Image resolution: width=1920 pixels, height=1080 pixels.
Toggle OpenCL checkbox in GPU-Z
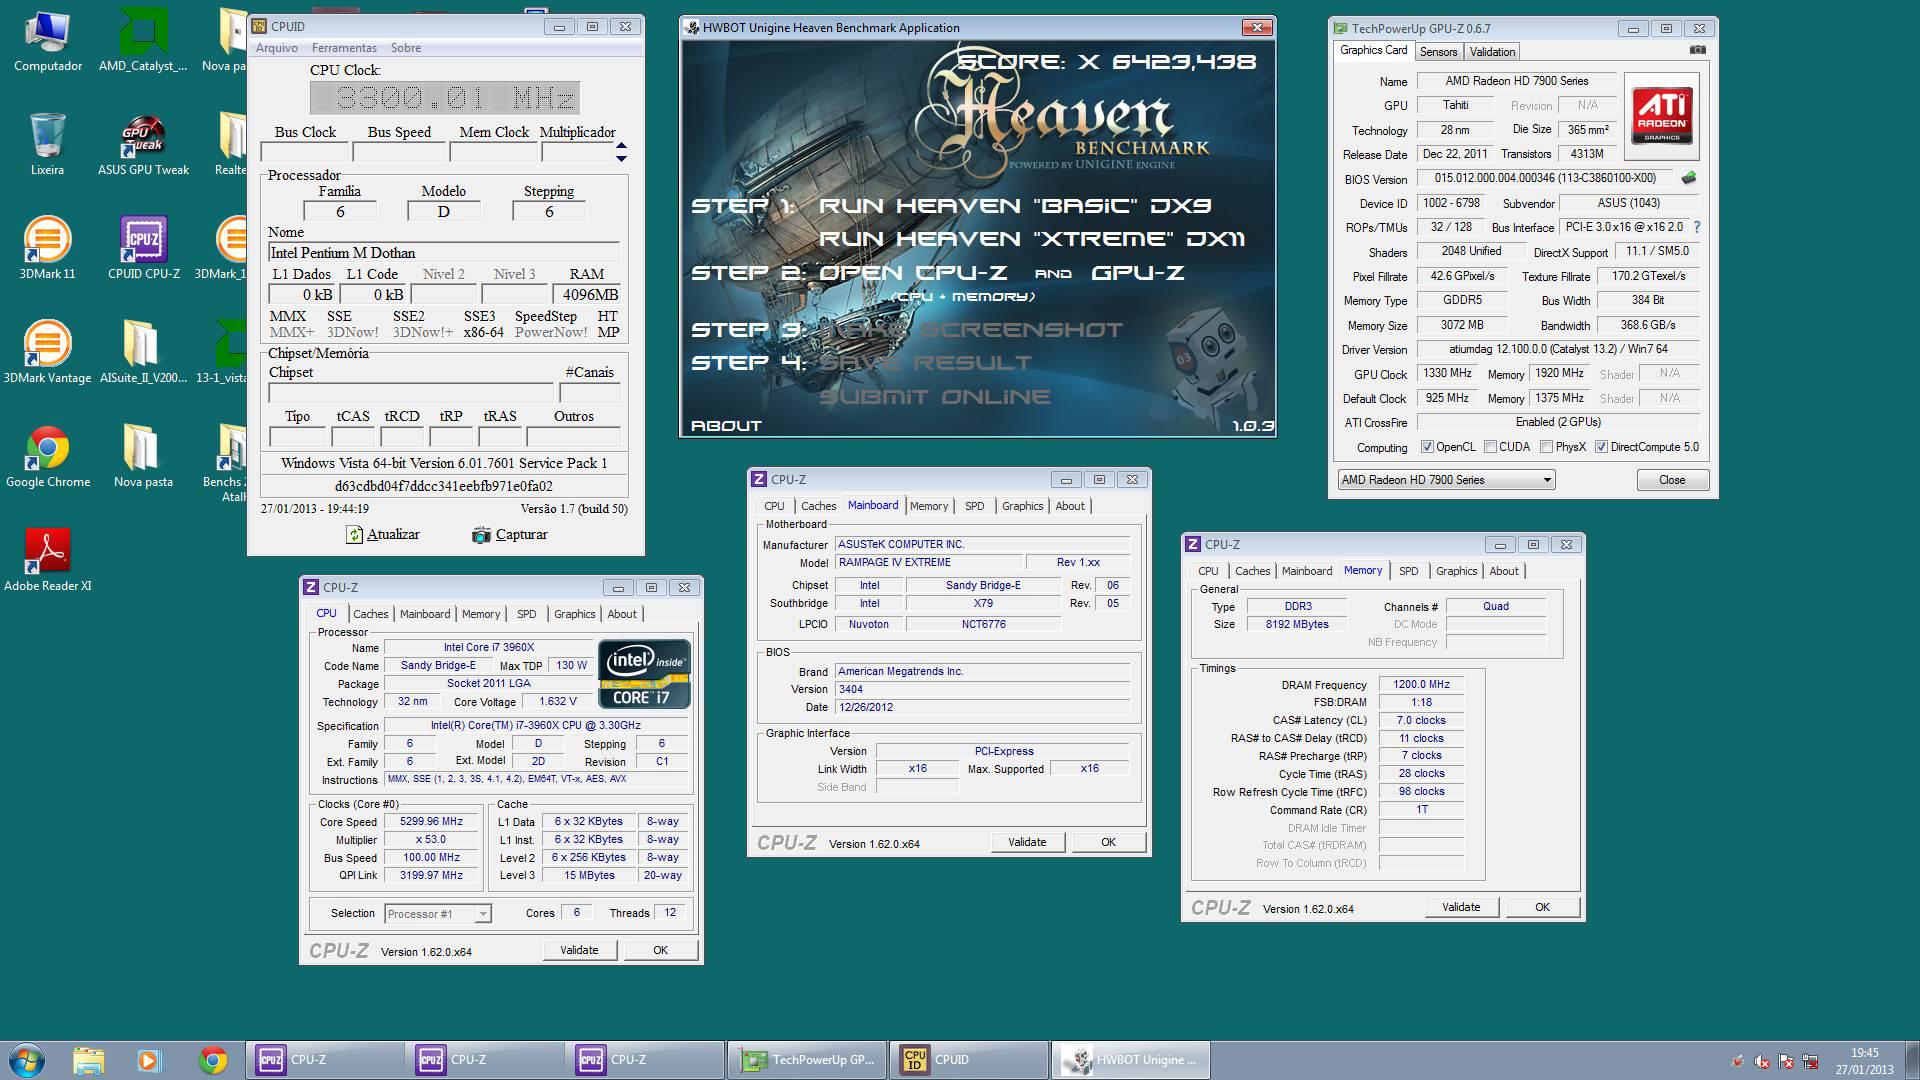[1427, 447]
